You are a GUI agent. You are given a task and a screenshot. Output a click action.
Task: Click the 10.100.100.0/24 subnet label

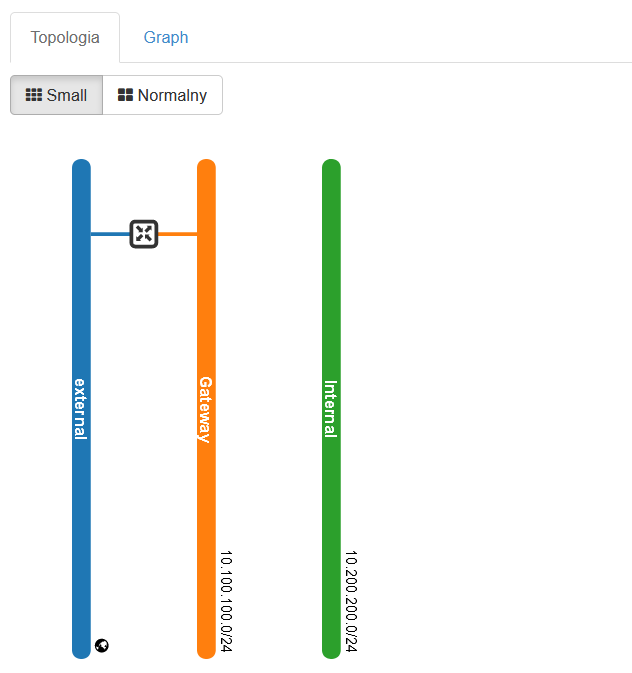pos(226,602)
